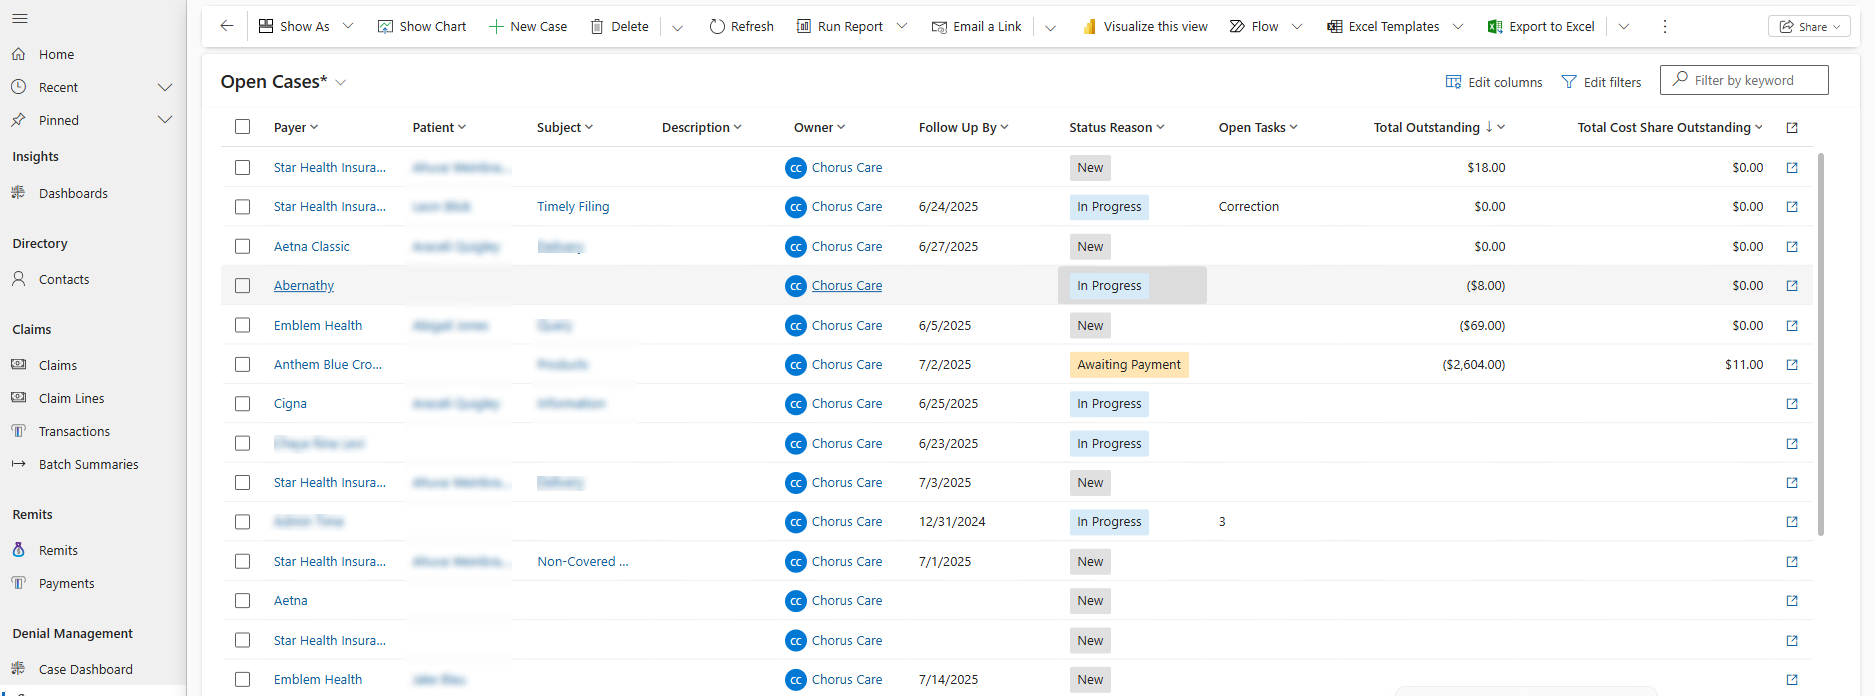Toggle the select-all checkbox in header
Viewport: 1875px width, 696px height.
(x=242, y=127)
